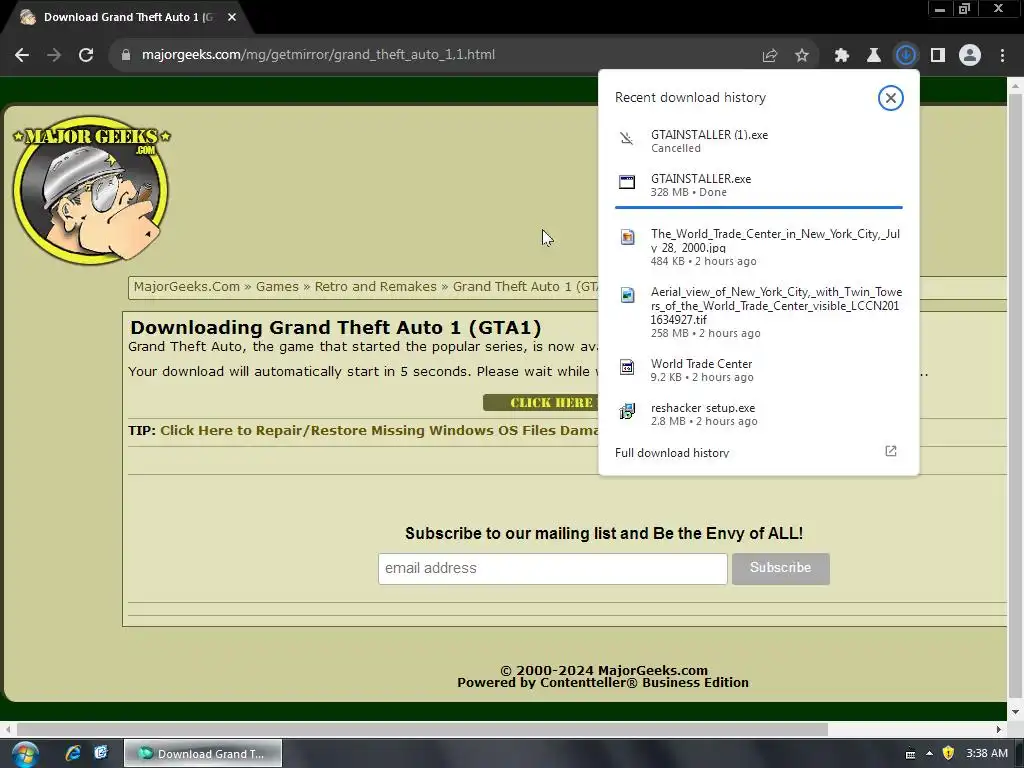Click the cancelled download icon
Screen dimensions: 1024x768
627,138
